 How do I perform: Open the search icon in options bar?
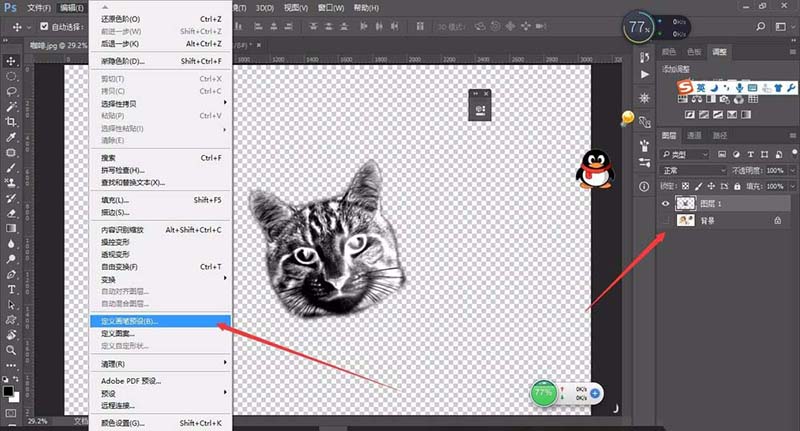tap(760, 27)
